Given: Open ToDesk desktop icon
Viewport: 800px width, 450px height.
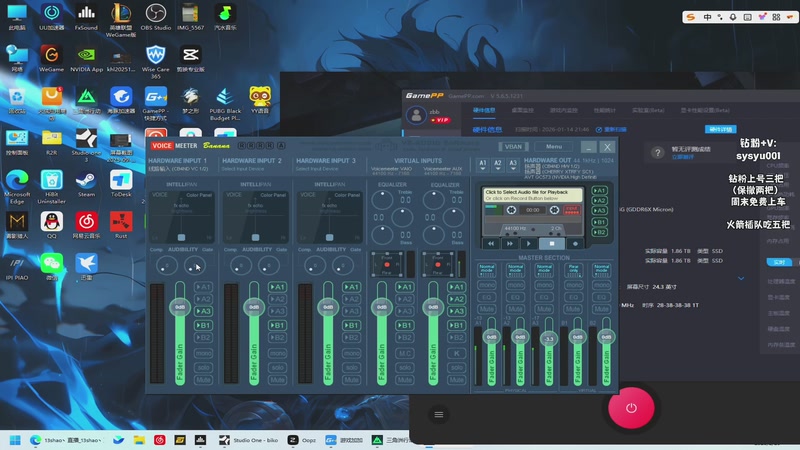Looking at the screenshot, I should (x=121, y=184).
